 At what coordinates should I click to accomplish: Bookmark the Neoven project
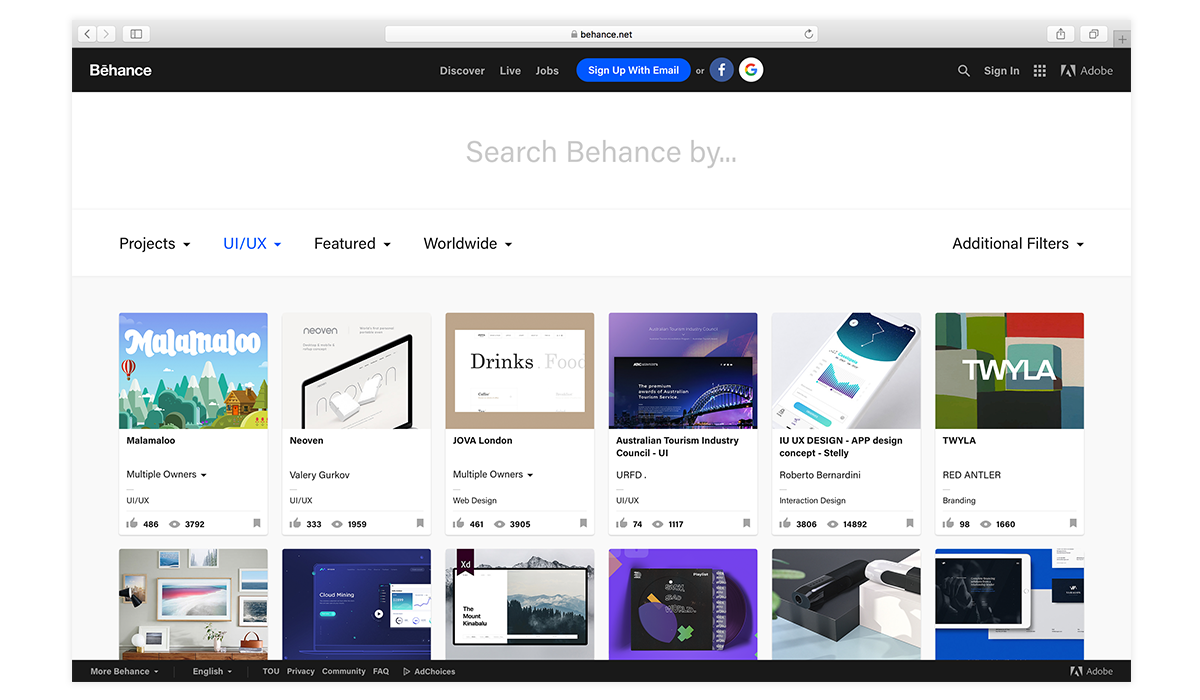coord(420,523)
